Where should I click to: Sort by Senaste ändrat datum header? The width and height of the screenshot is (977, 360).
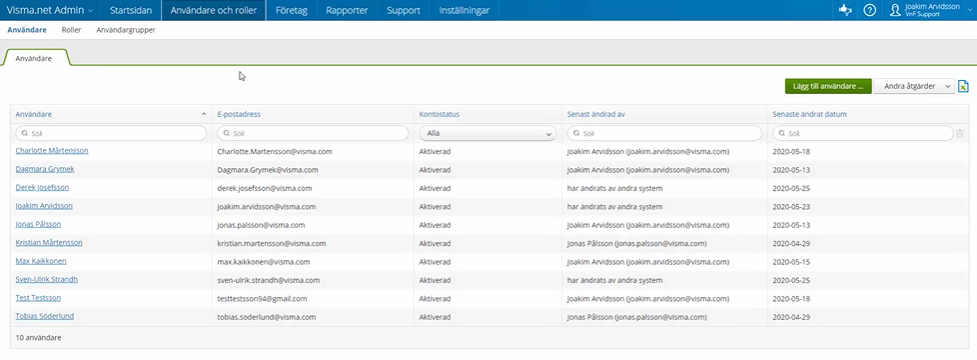coord(809,115)
